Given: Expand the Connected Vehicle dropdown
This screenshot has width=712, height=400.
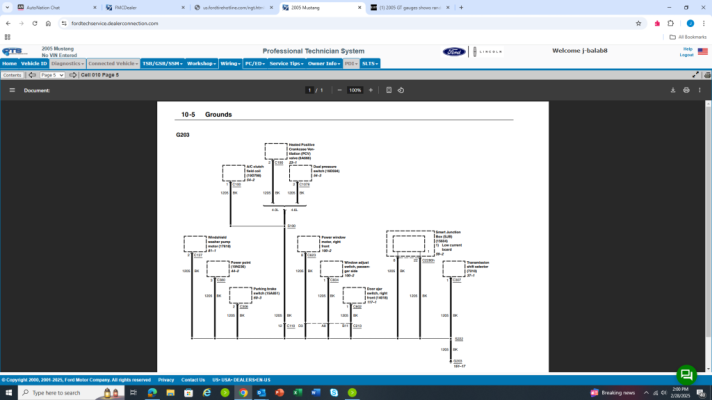Looking at the screenshot, I should pos(113,64).
